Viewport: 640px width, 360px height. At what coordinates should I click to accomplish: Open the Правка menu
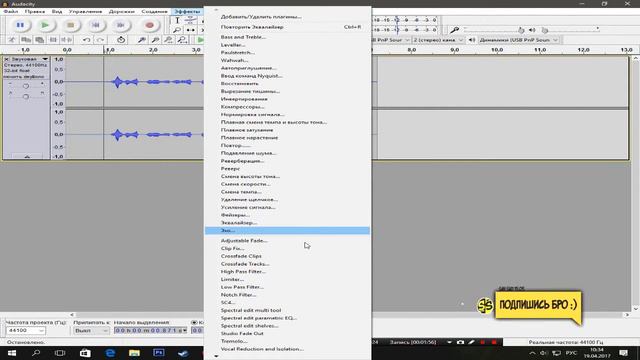[35, 11]
